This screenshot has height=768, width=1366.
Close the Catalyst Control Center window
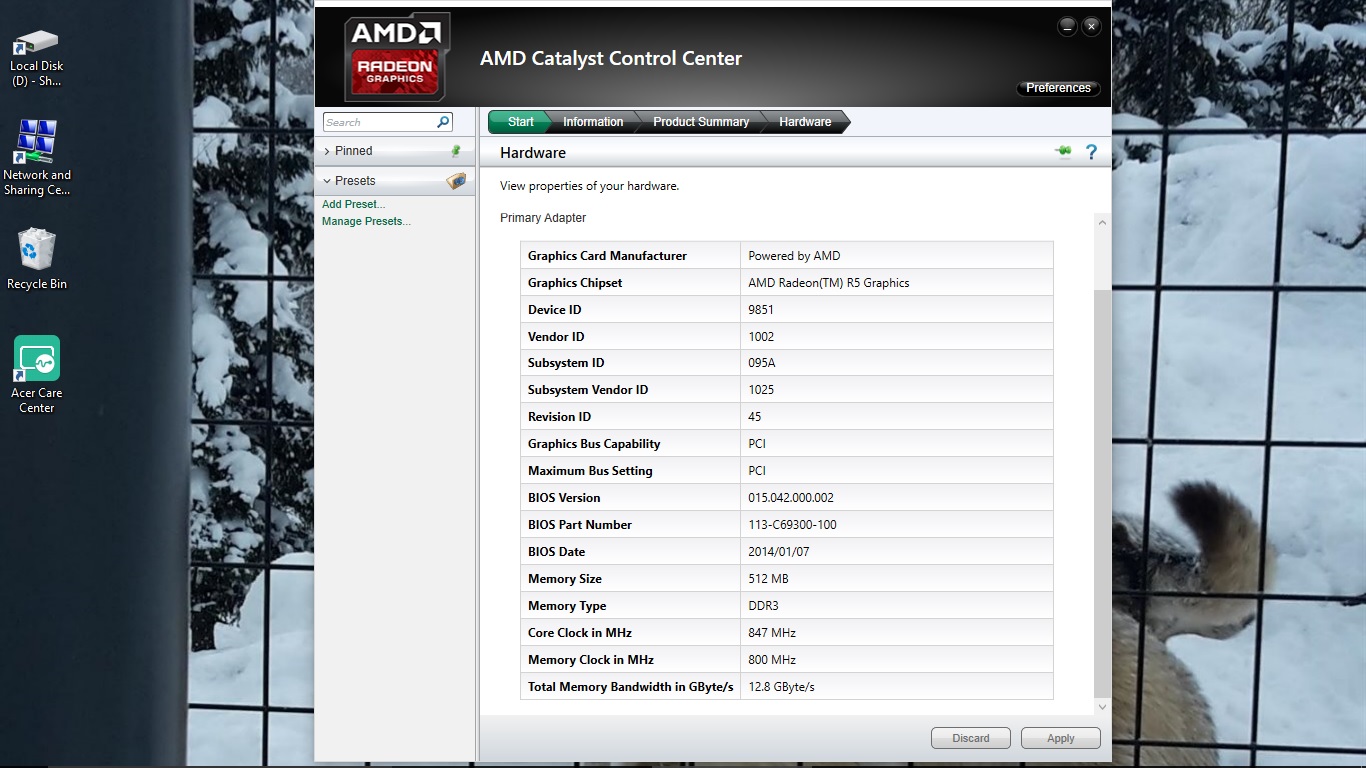pos(1091,26)
